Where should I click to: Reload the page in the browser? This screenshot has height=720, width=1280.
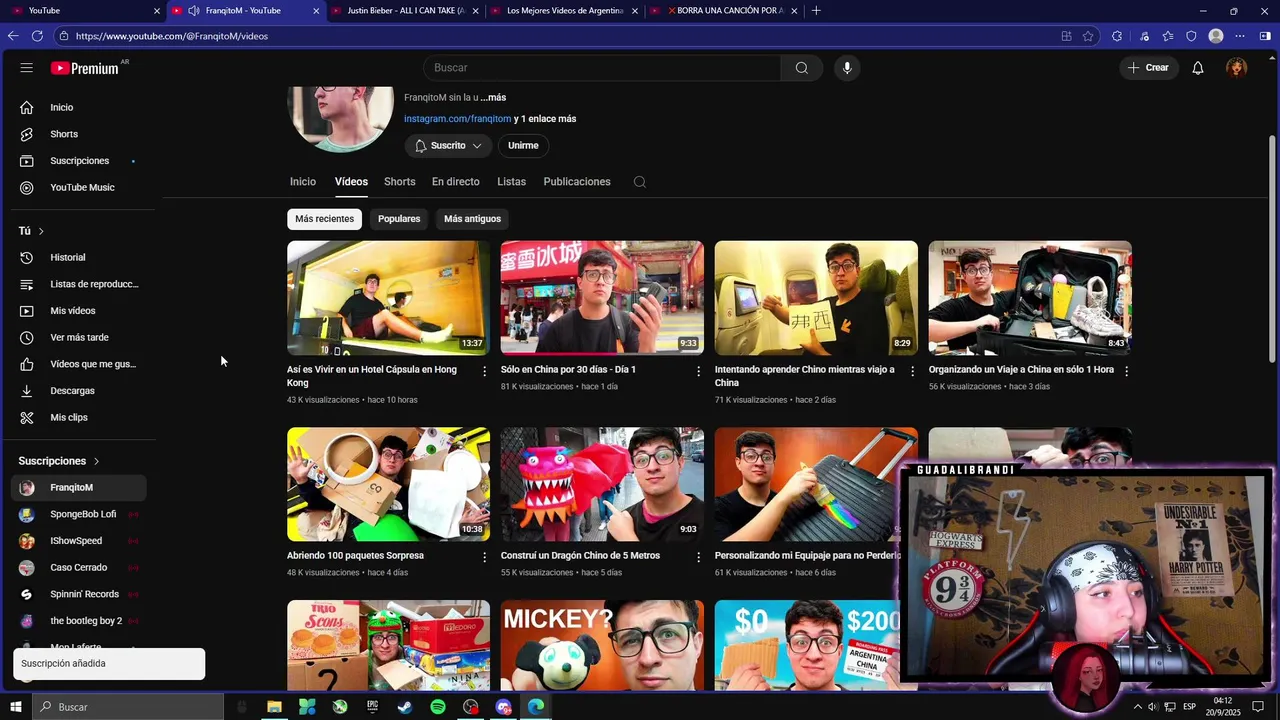point(37,36)
